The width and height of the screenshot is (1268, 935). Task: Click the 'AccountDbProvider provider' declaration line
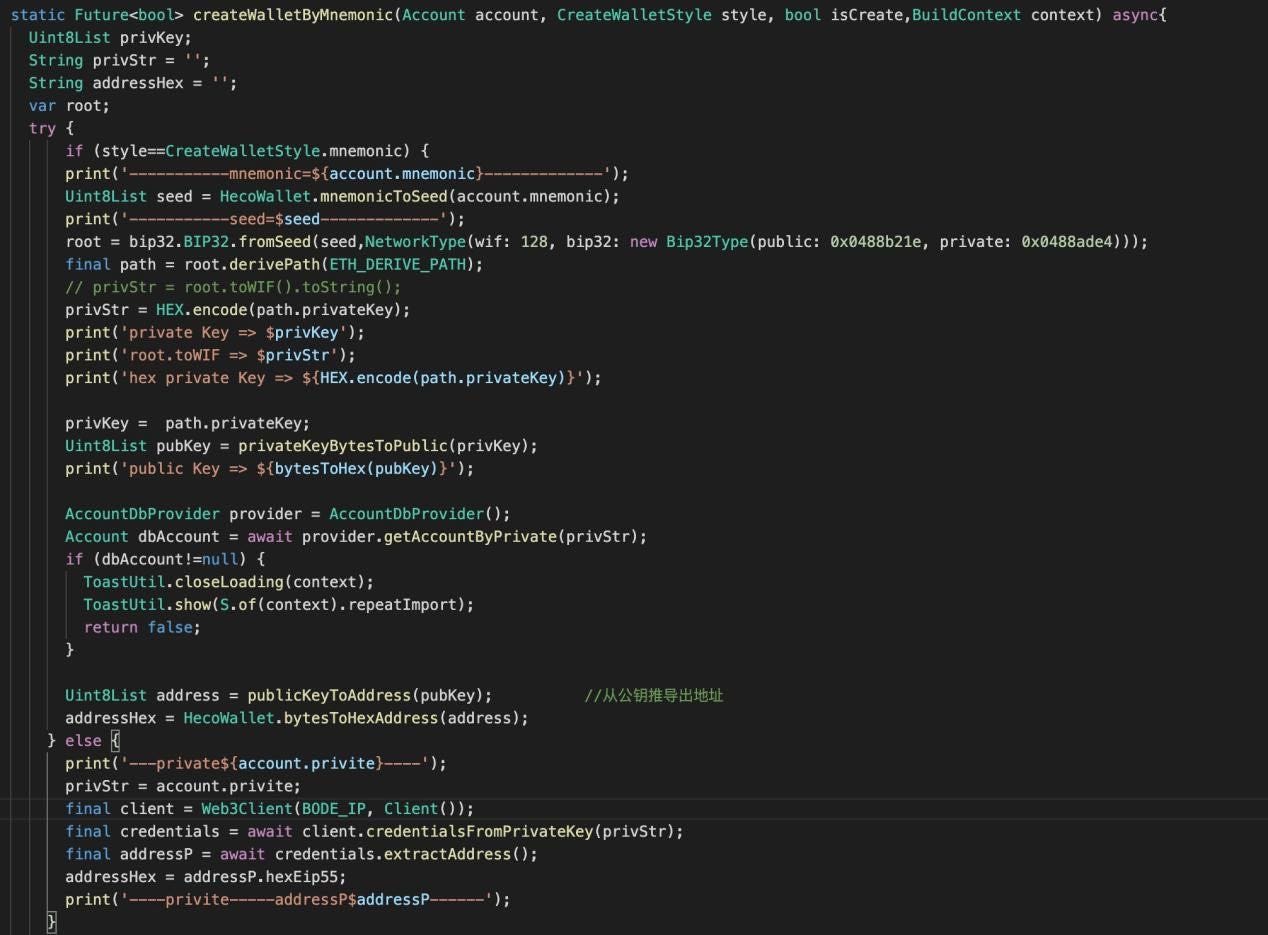(x=288, y=513)
